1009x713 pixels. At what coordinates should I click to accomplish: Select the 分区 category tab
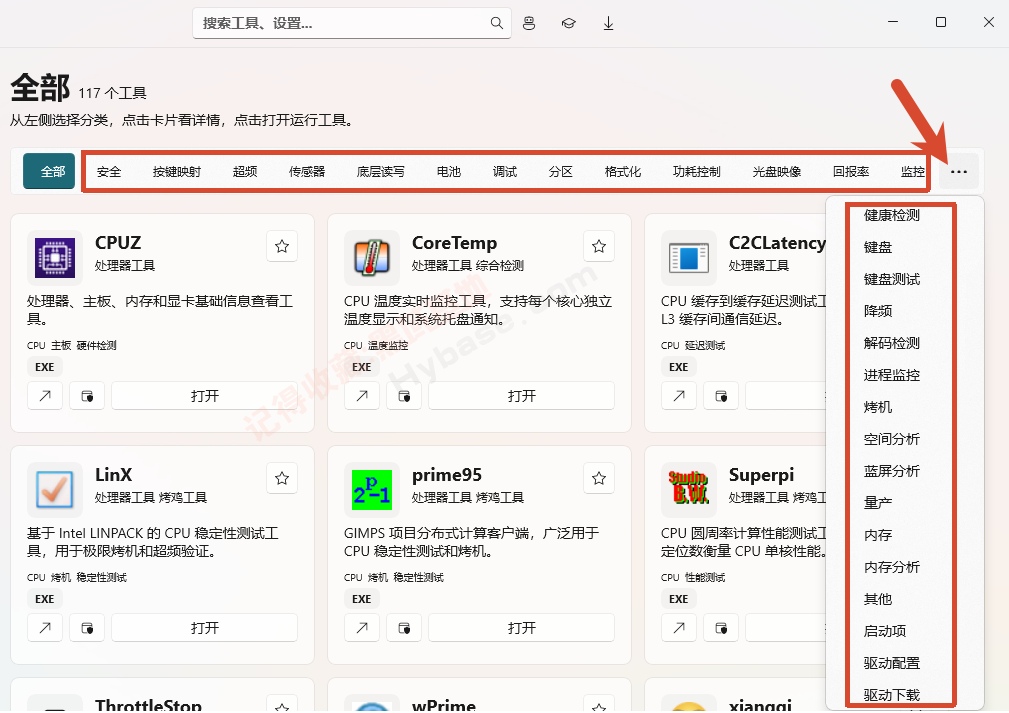coord(560,172)
